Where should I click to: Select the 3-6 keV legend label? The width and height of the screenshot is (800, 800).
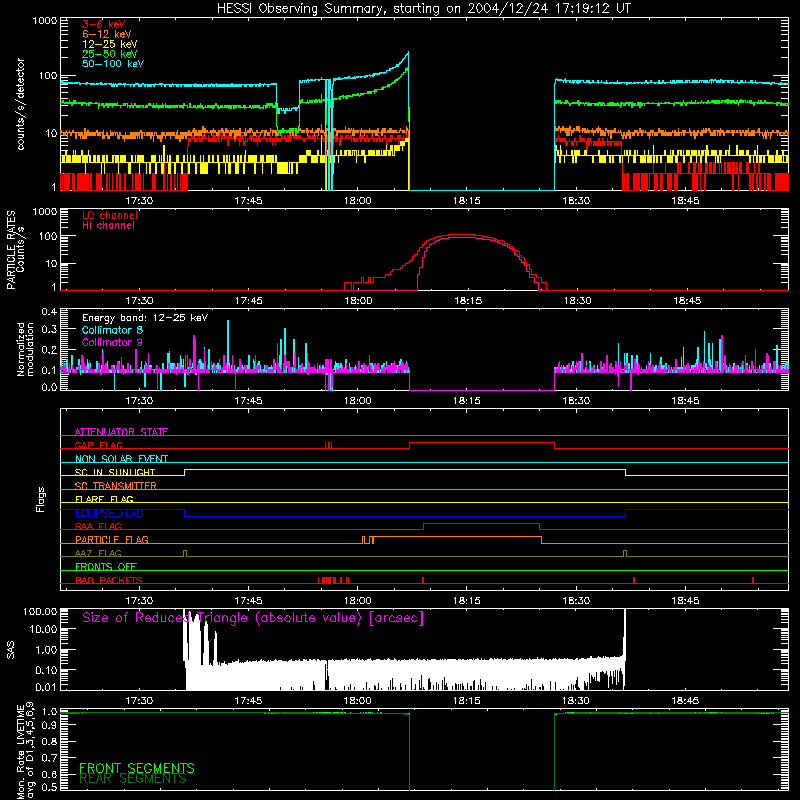(x=104, y=24)
